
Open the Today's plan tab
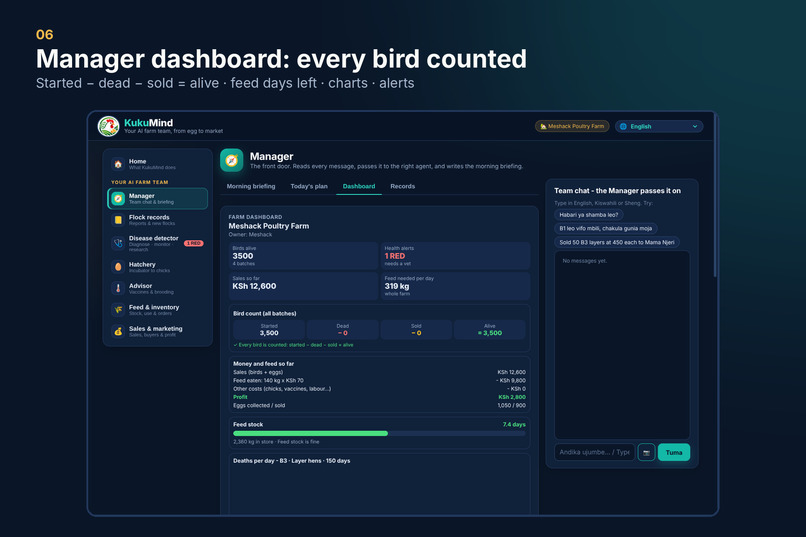[309, 187]
